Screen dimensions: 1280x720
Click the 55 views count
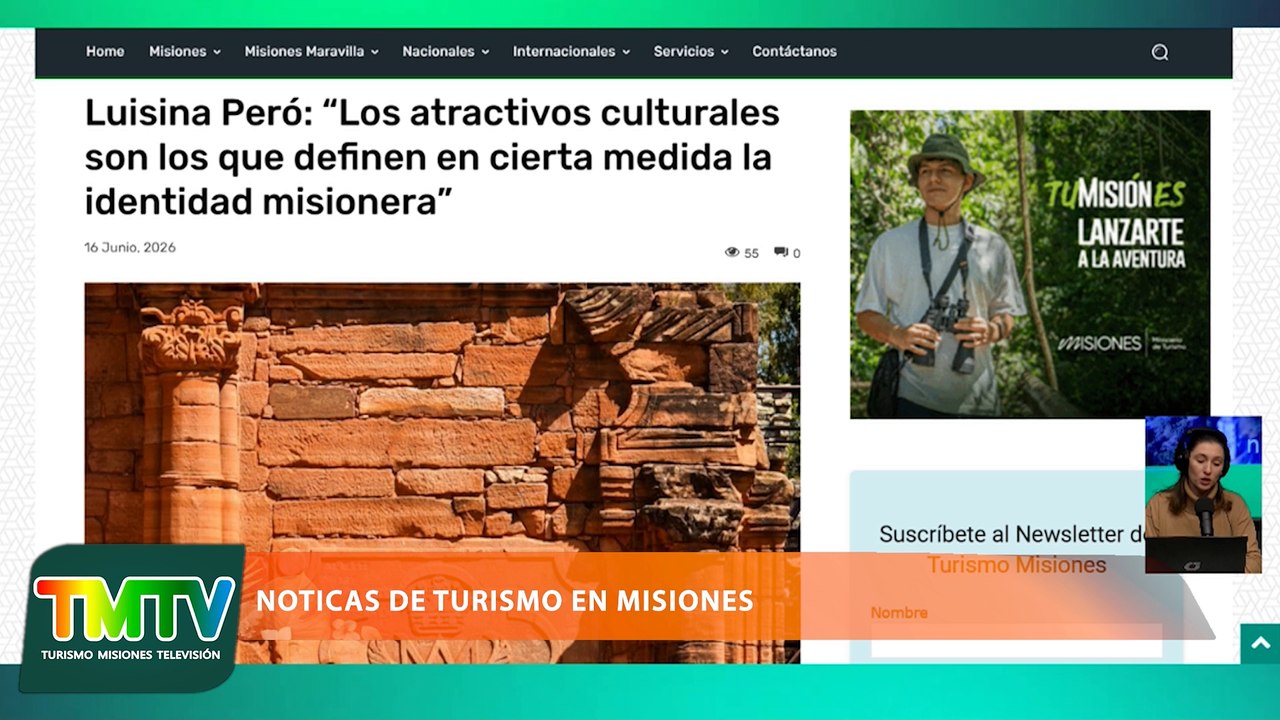click(751, 254)
